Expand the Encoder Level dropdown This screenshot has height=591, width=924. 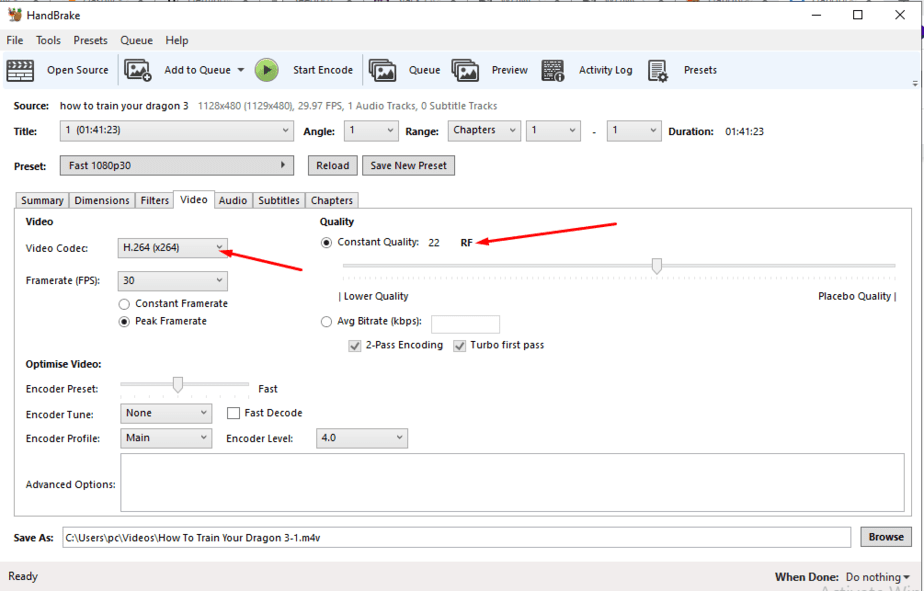(362, 438)
